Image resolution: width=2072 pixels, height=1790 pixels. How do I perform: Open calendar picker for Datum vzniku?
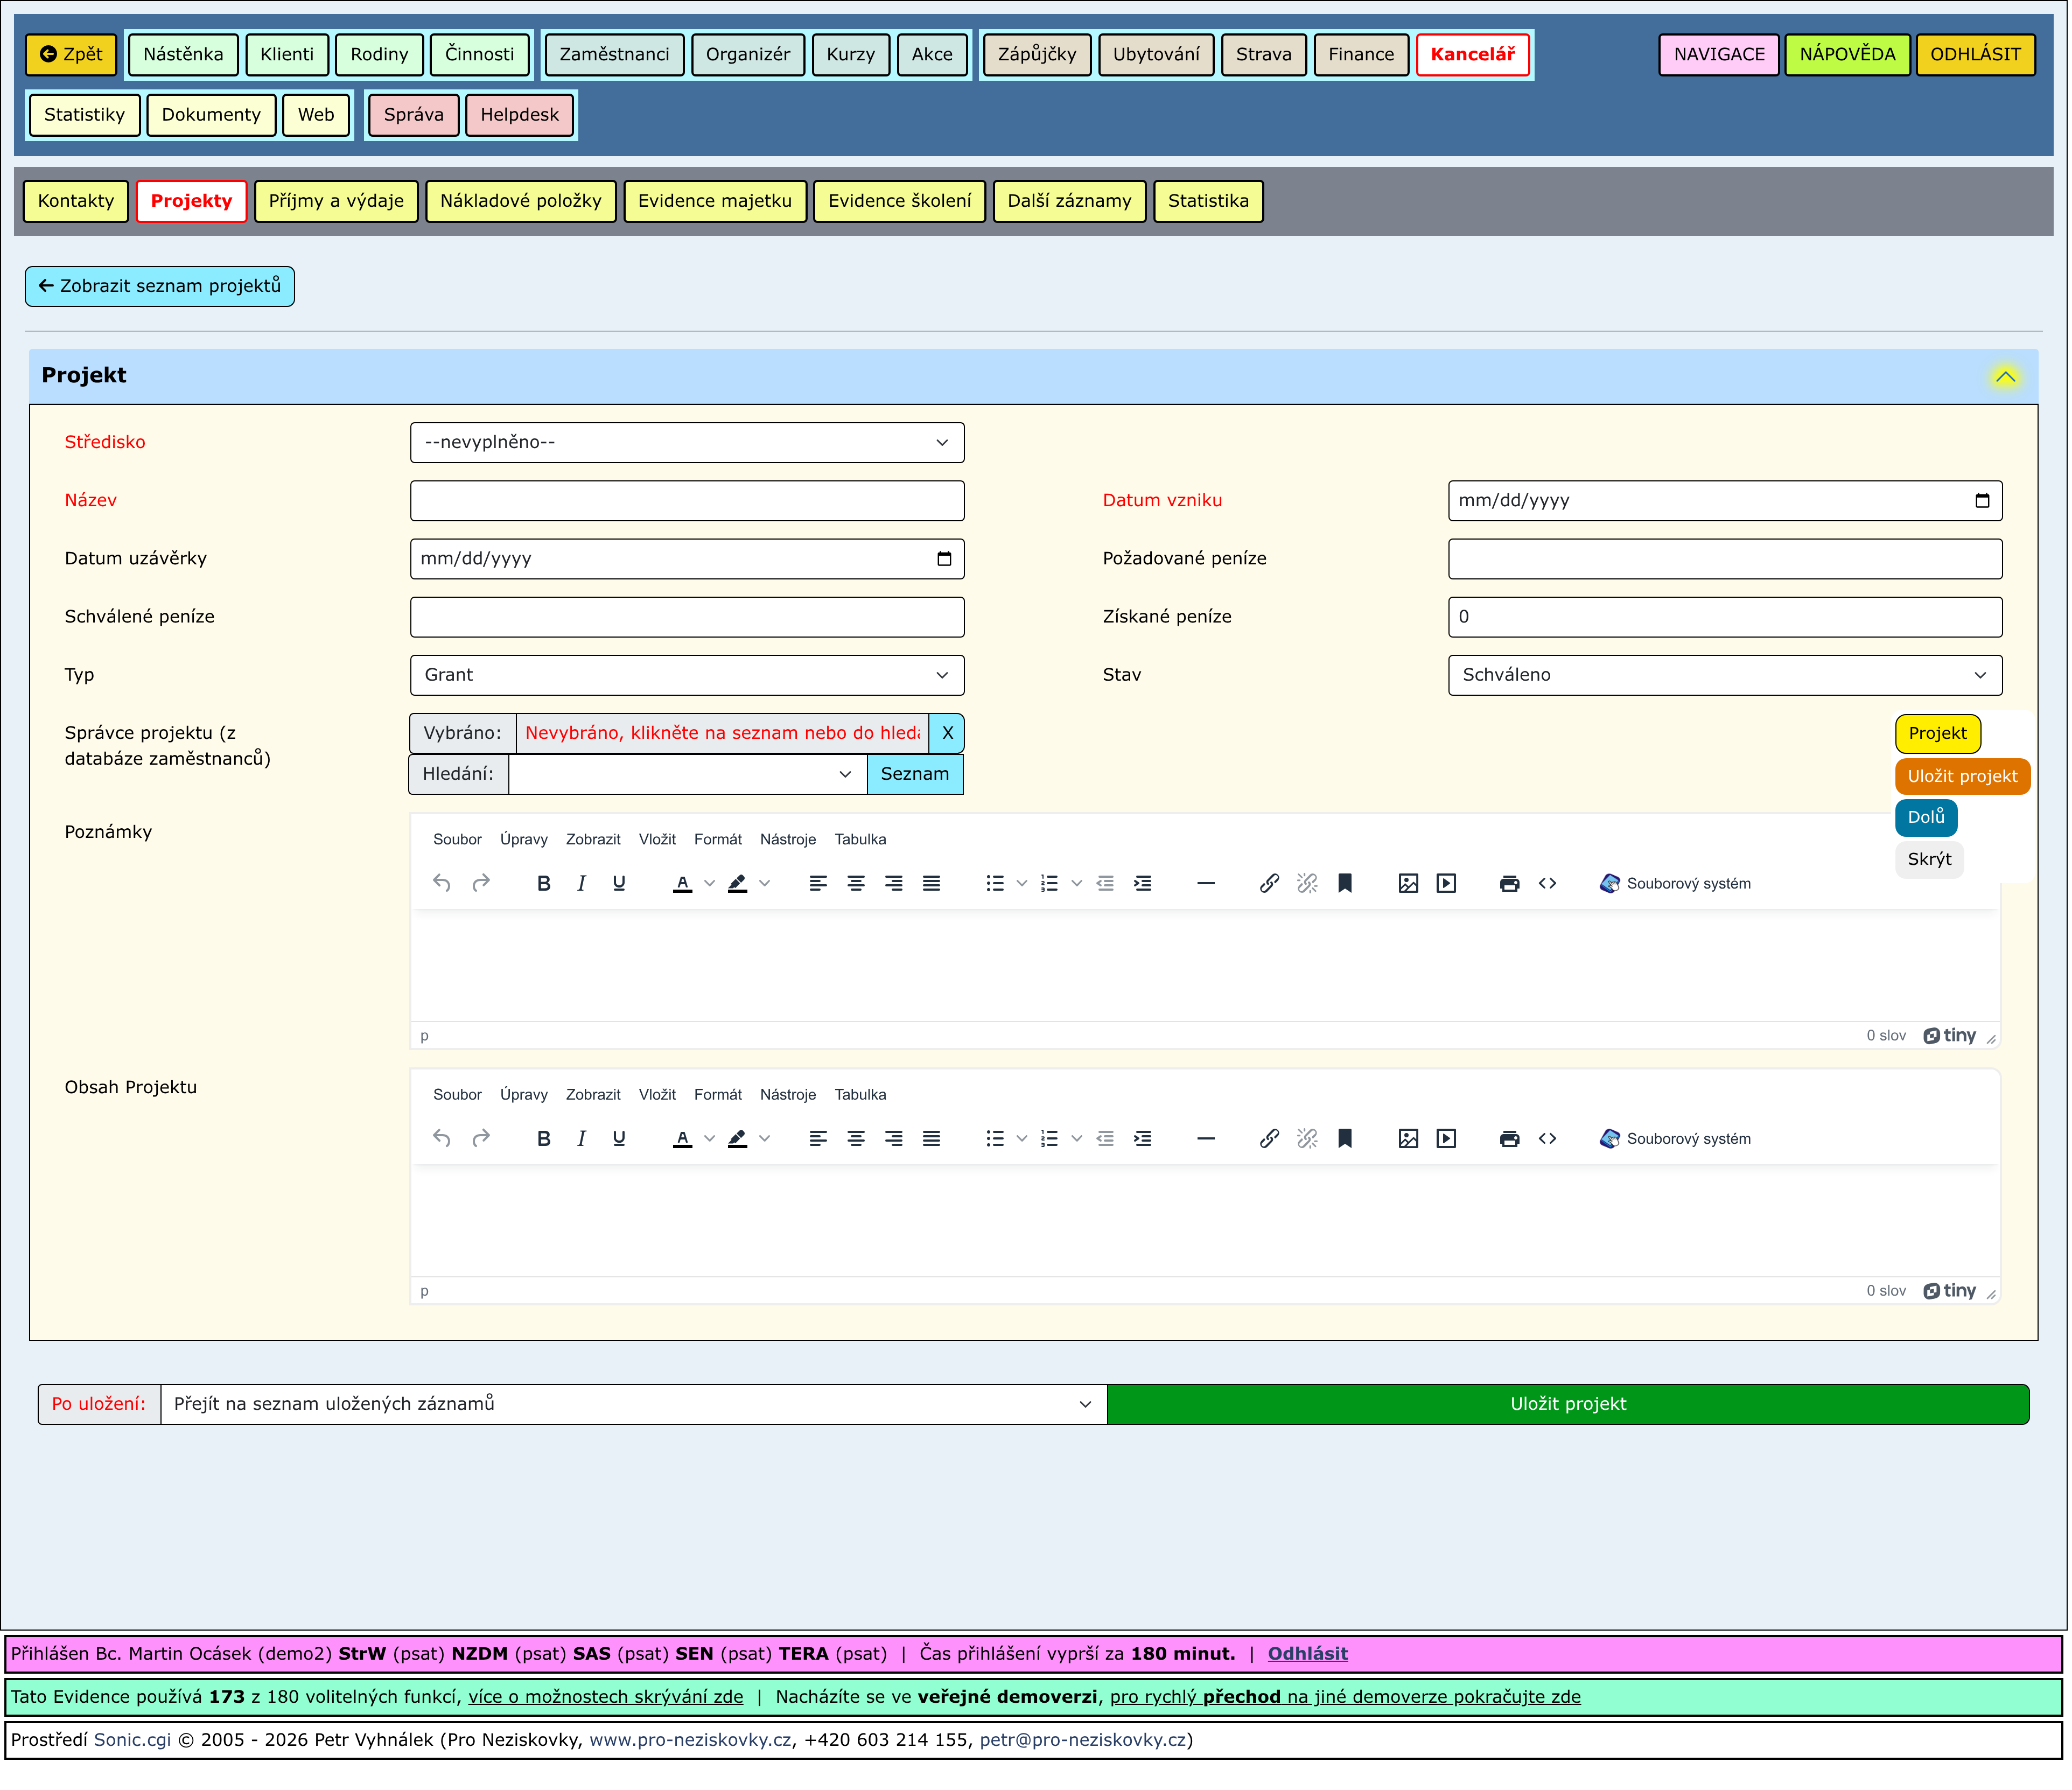pyautogui.click(x=1982, y=501)
